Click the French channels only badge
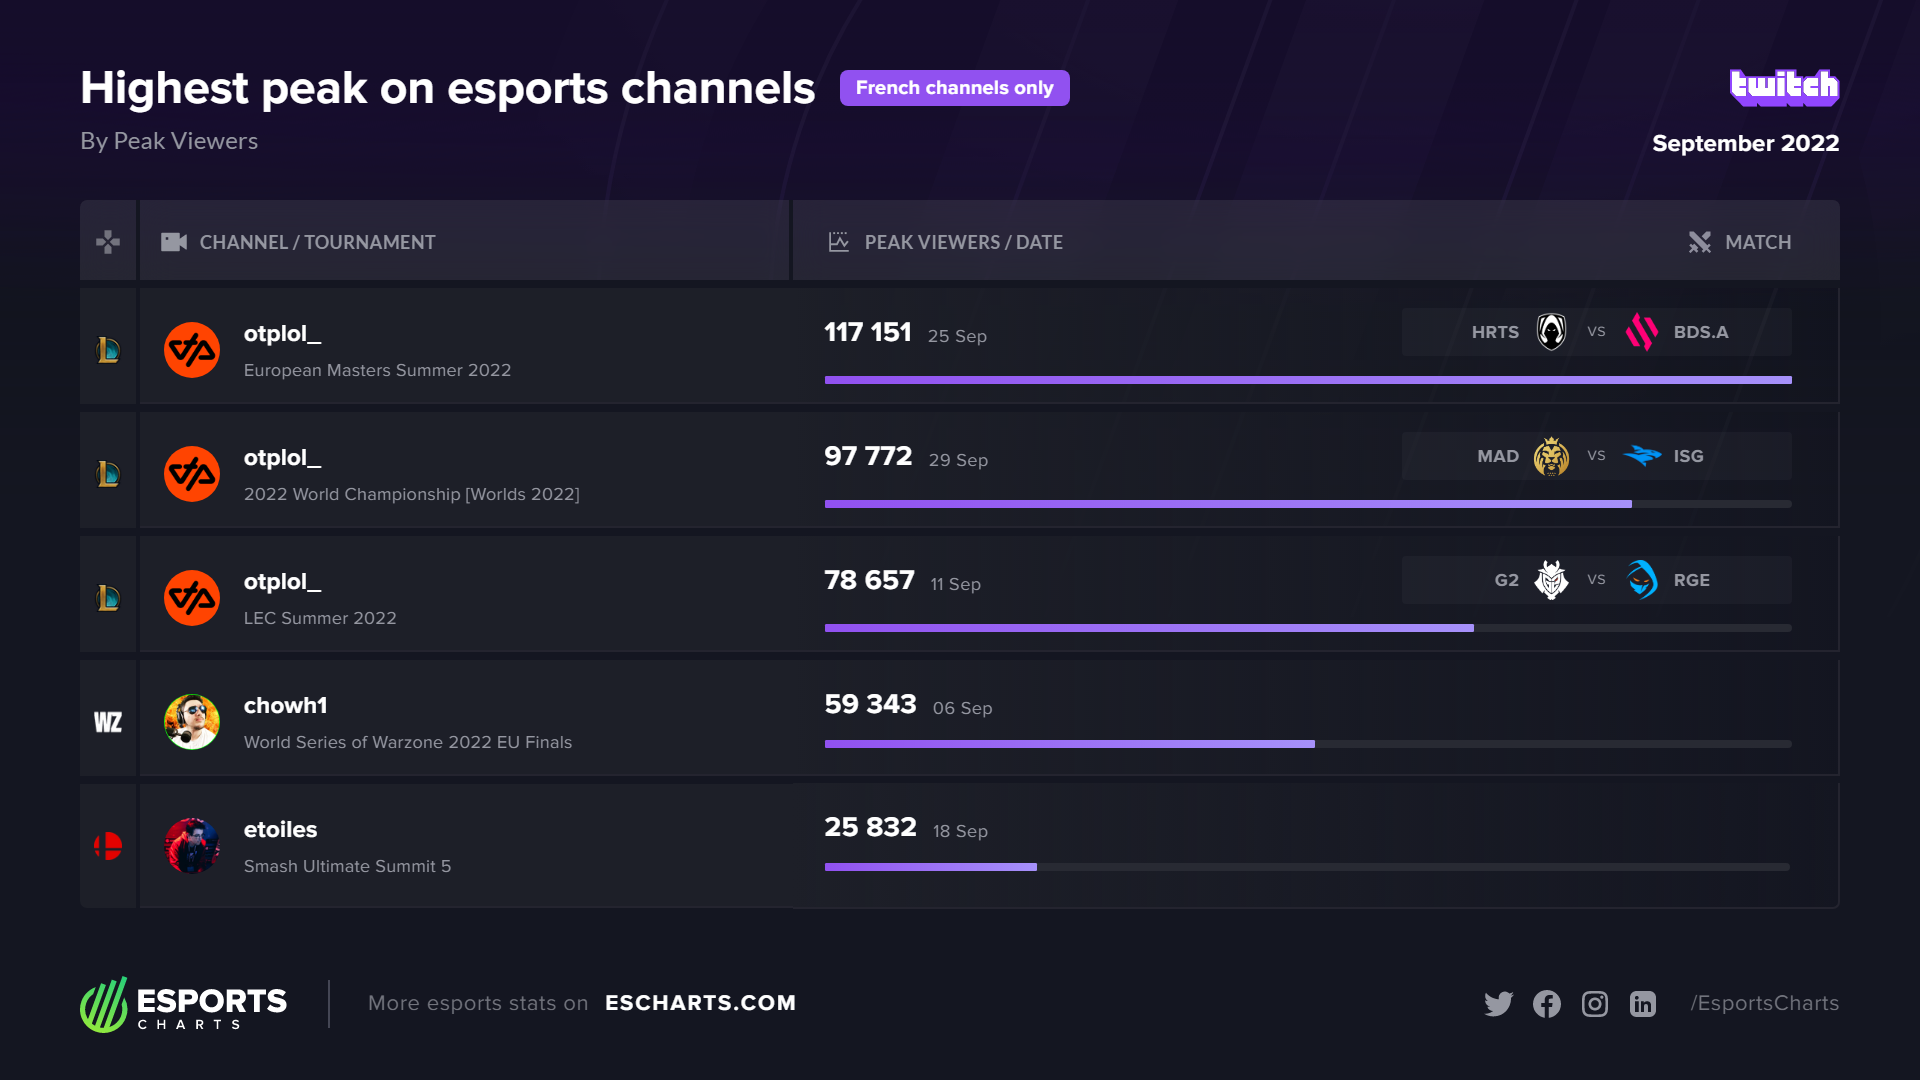Image resolution: width=1920 pixels, height=1080 pixels. (x=954, y=88)
